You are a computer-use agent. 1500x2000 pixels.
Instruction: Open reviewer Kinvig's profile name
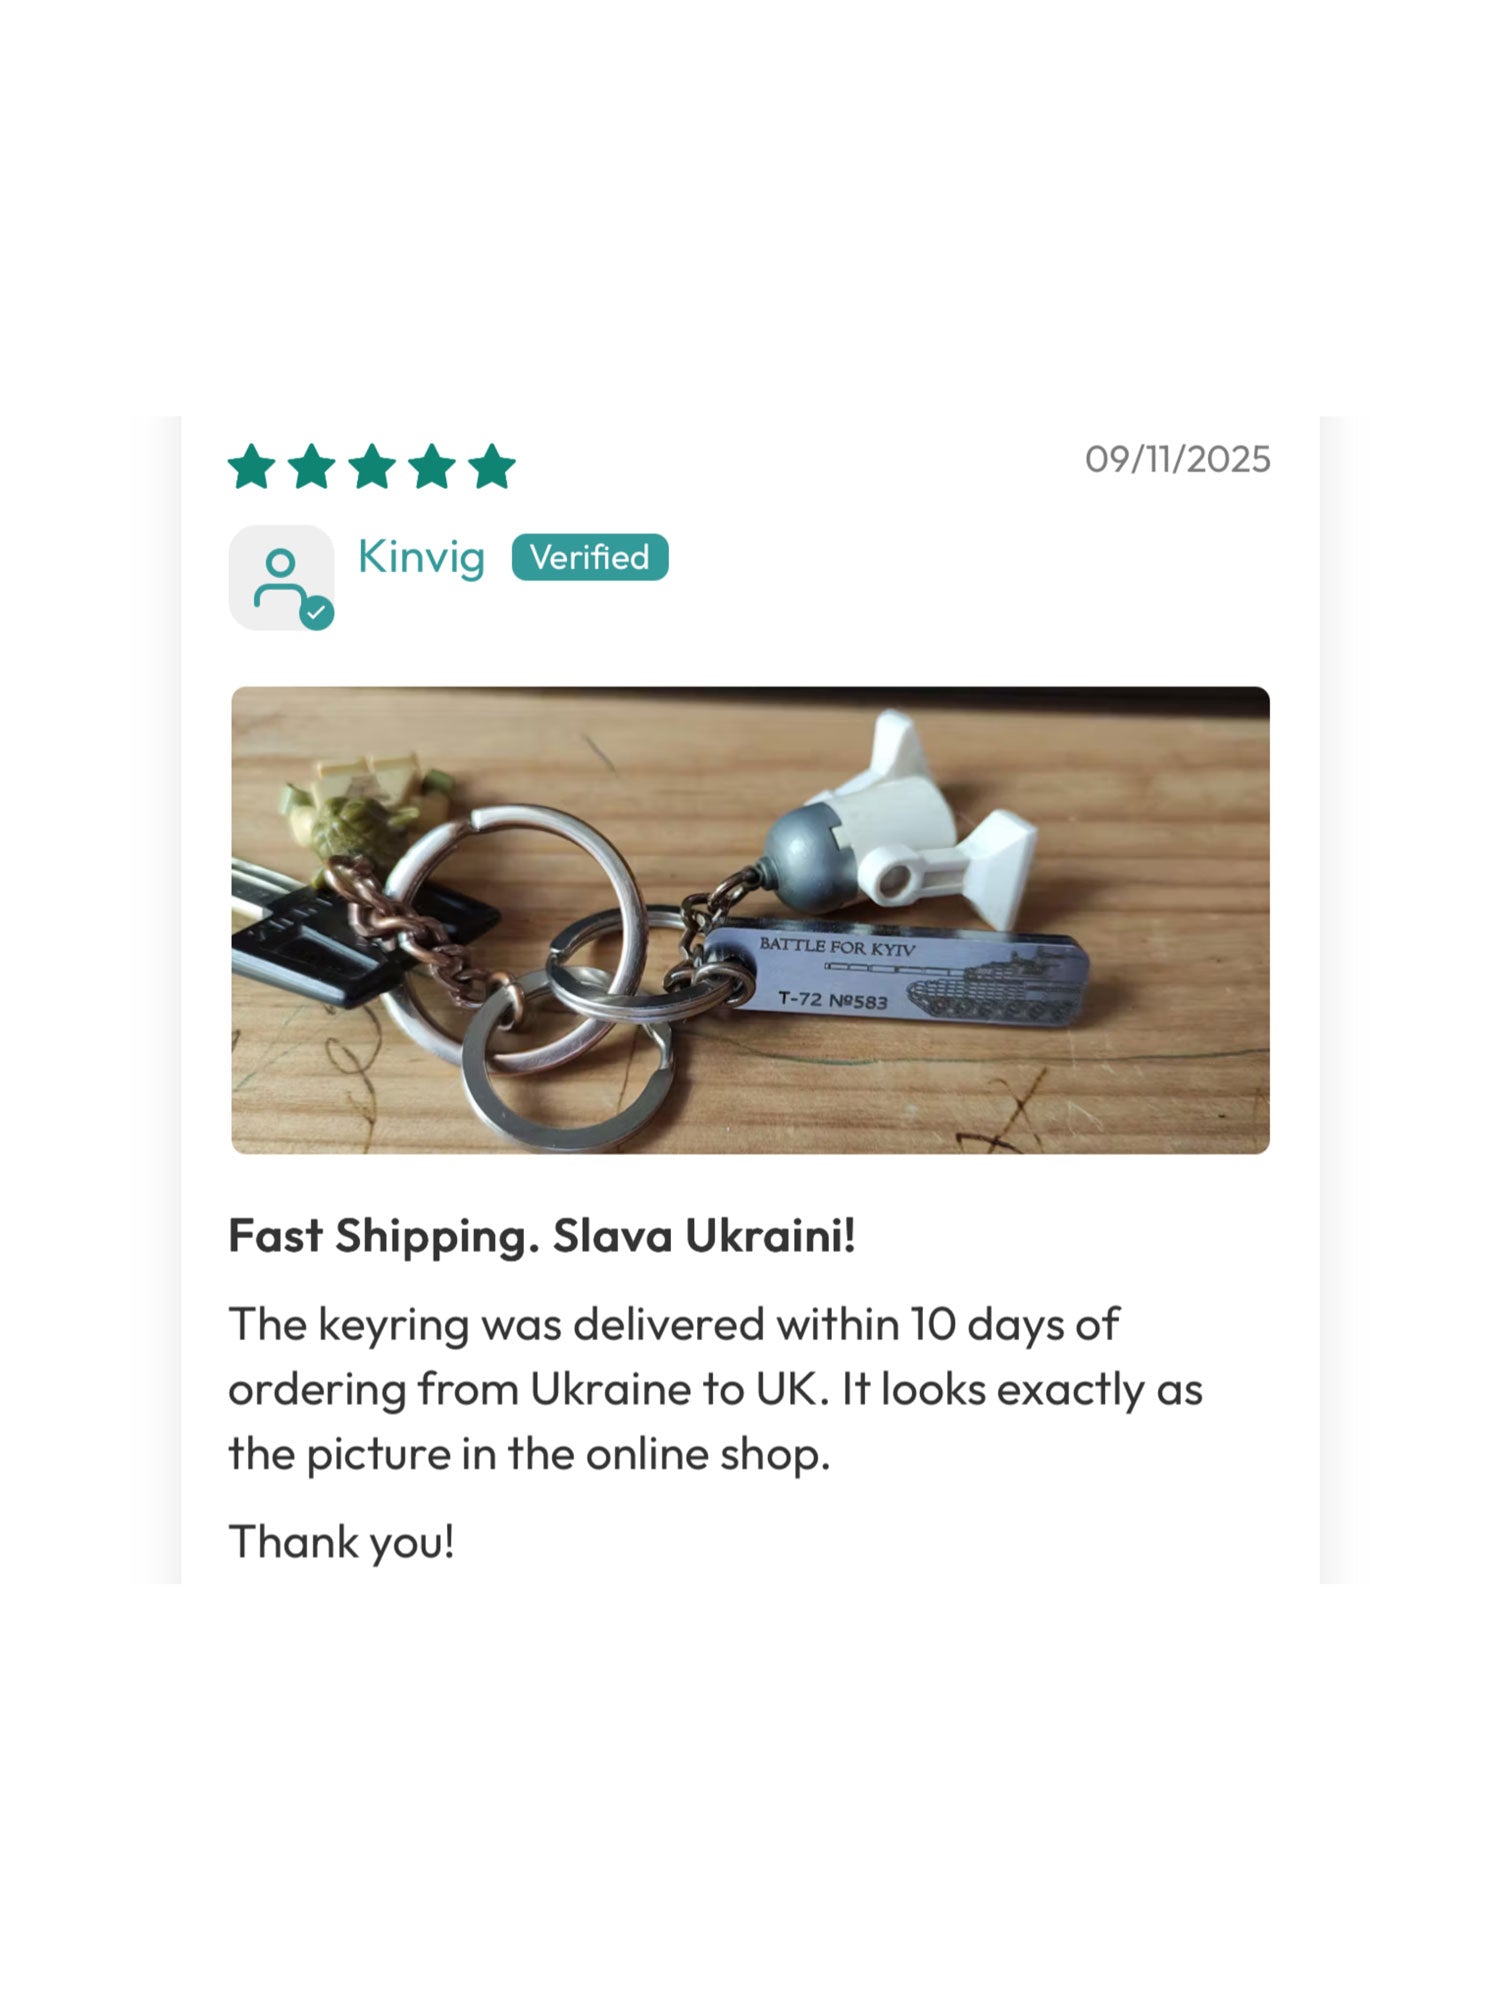[x=421, y=557]
